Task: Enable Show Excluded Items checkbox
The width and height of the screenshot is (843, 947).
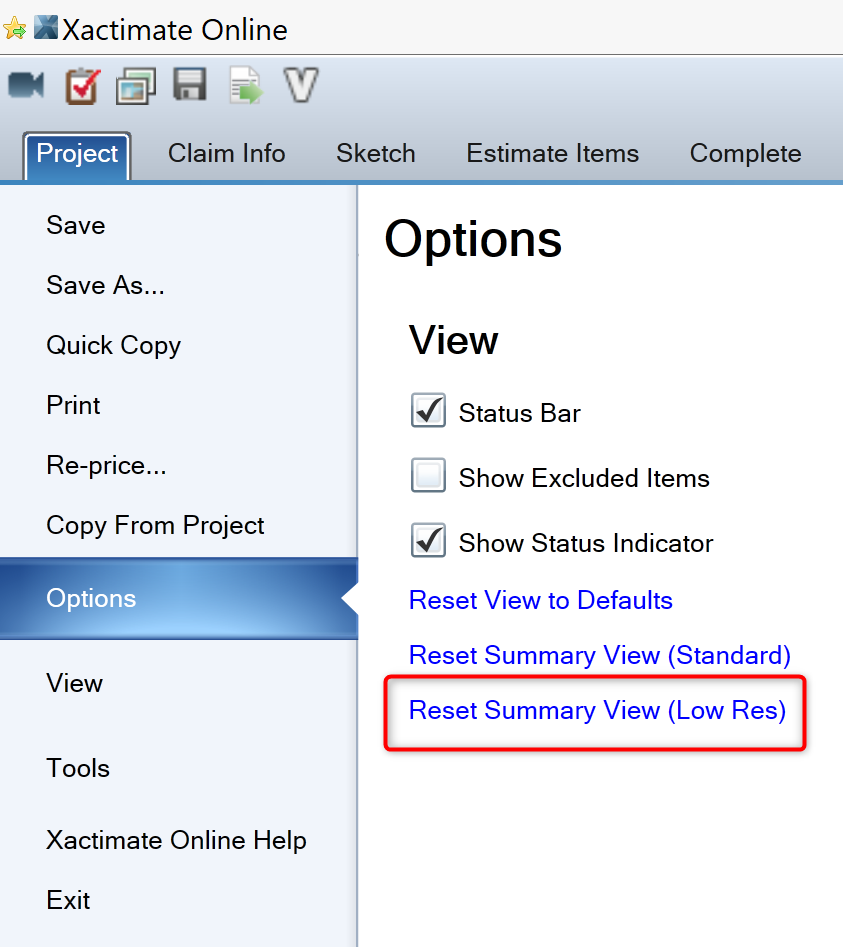Action: pyautogui.click(x=428, y=475)
